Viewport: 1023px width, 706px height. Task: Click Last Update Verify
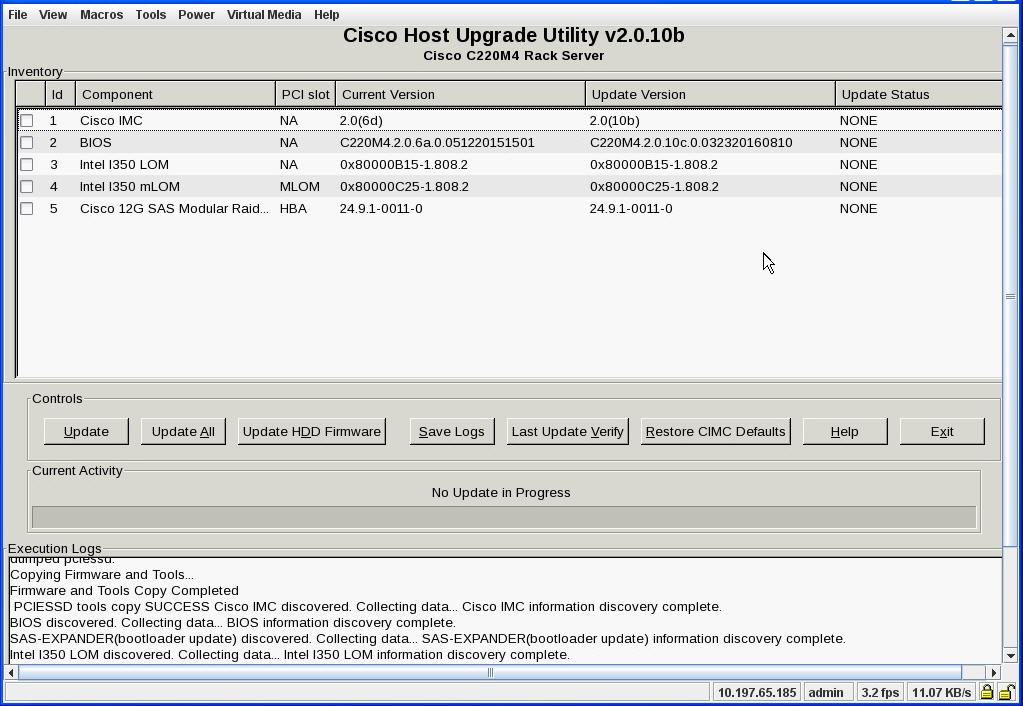pyautogui.click(x=567, y=431)
